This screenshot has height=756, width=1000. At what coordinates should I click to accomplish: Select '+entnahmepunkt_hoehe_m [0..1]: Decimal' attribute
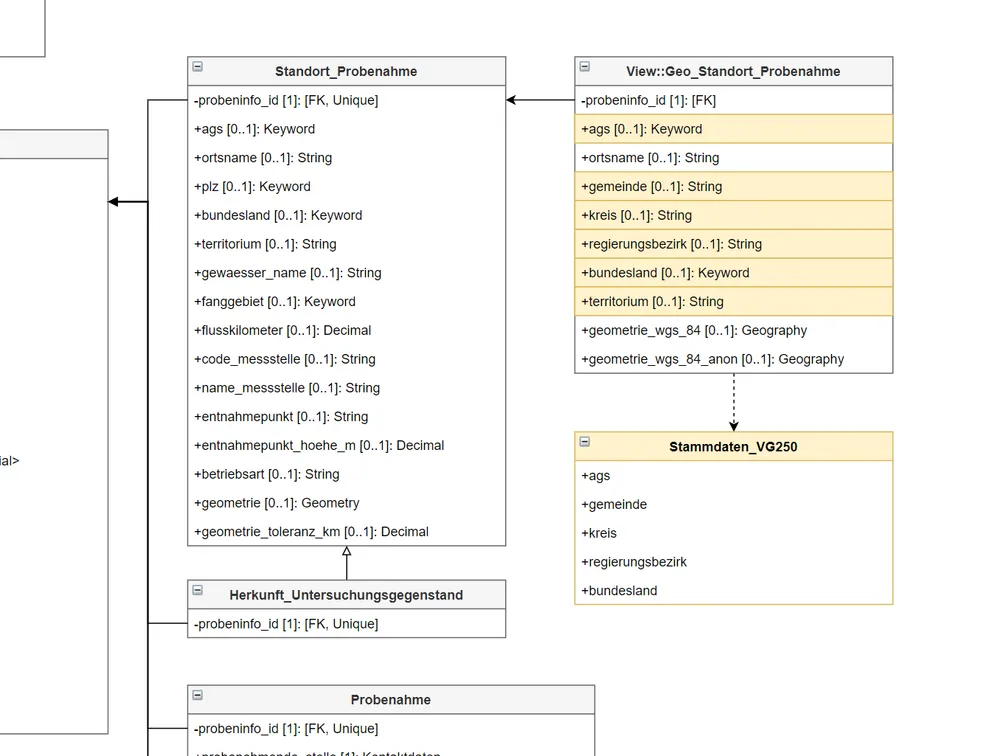click(x=346, y=445)
